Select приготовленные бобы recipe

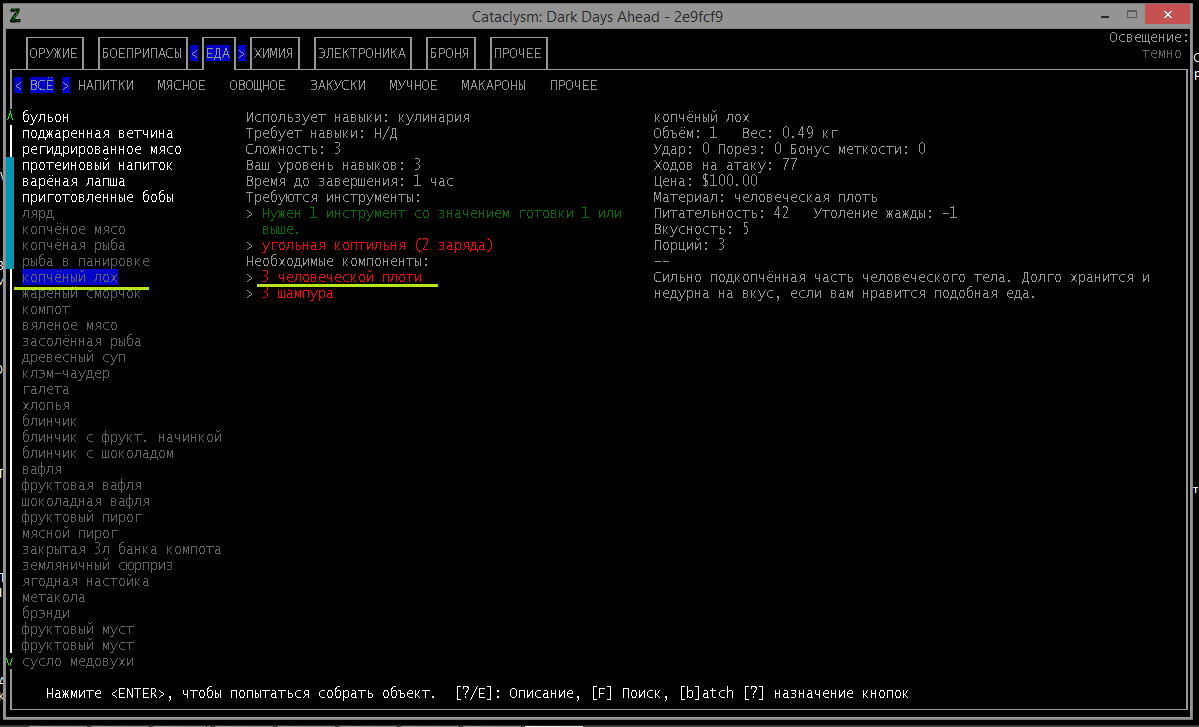pyautogui.click(x=98, y=197)
